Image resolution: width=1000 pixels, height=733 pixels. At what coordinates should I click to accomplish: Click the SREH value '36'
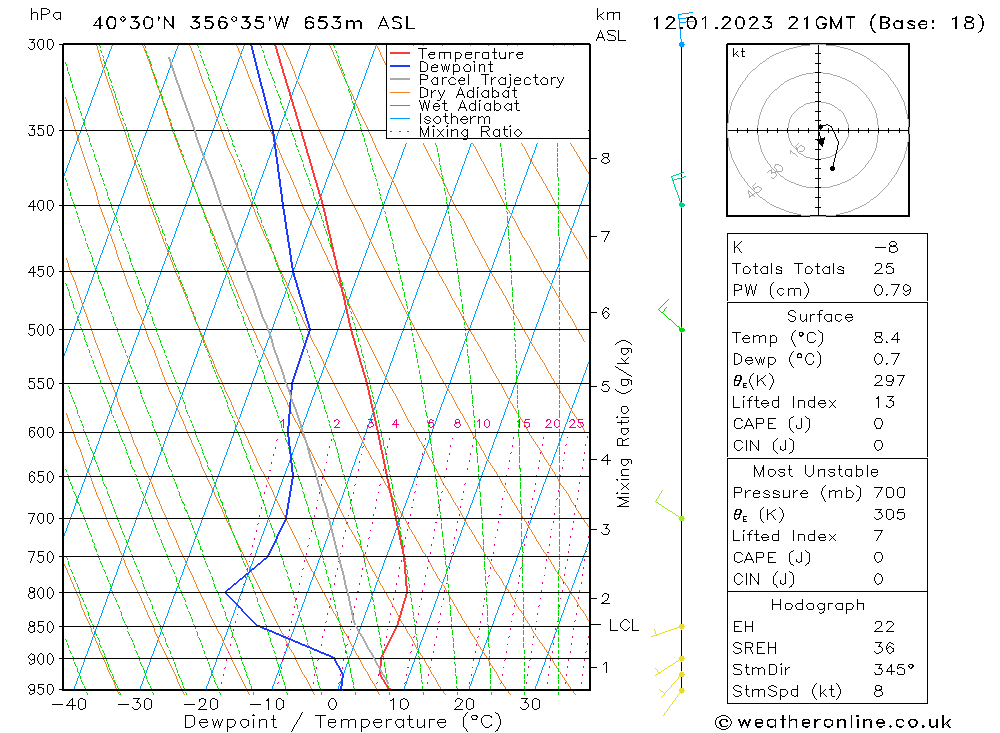[885, 649]
